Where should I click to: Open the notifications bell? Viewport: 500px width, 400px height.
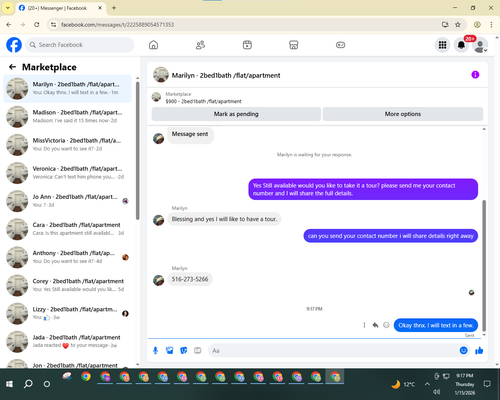(461, 45)
